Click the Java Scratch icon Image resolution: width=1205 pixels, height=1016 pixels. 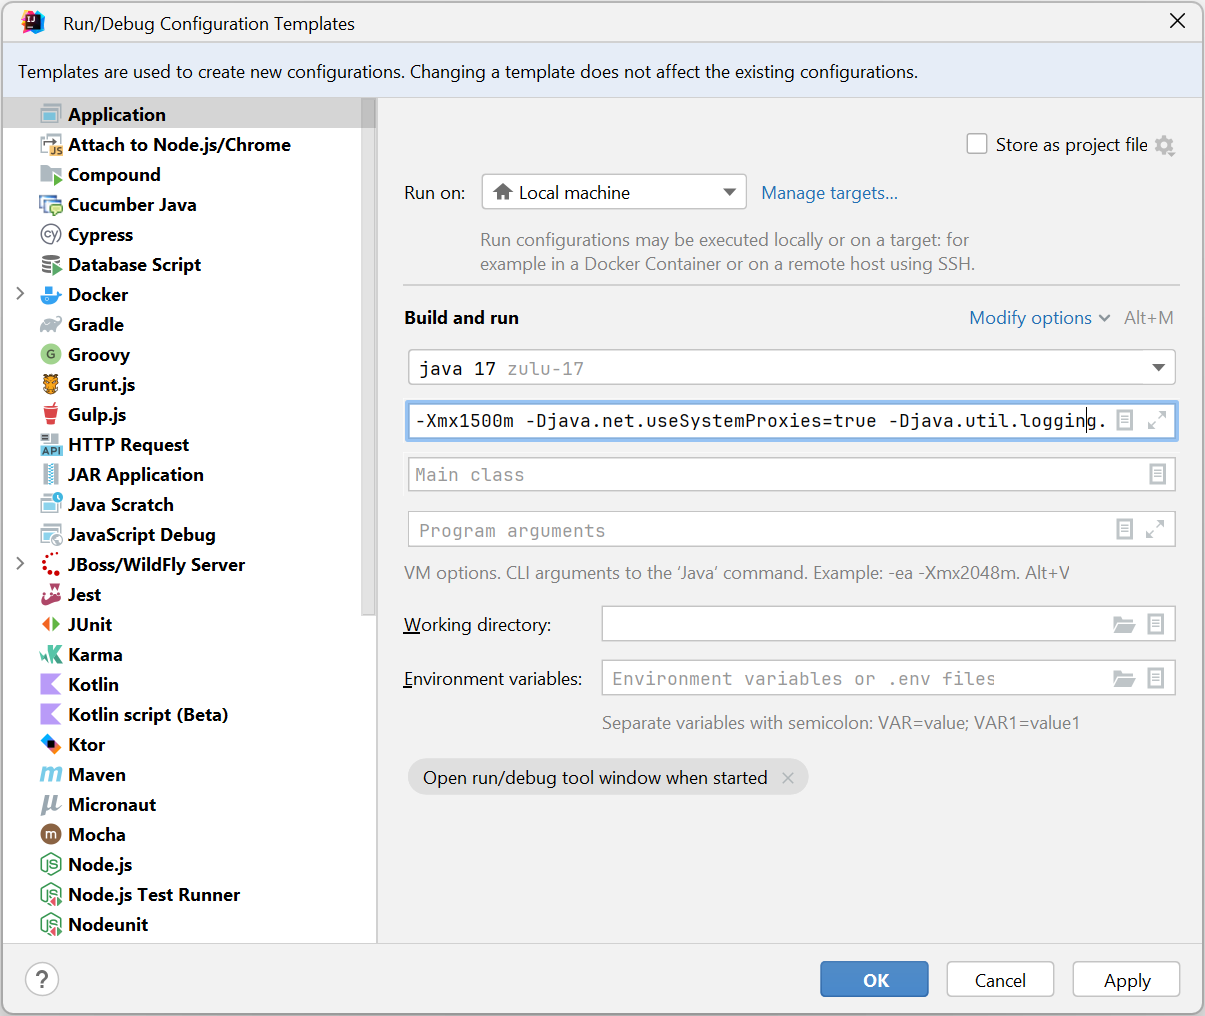[x=51, y=504]
